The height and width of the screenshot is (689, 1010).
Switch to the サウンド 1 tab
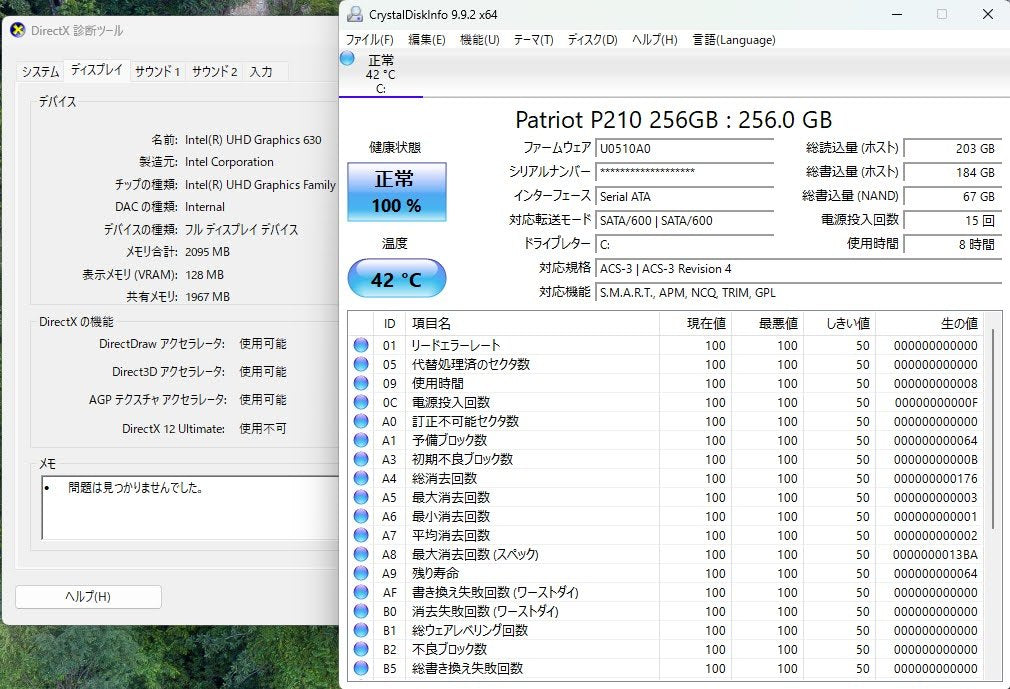[158, 71]
